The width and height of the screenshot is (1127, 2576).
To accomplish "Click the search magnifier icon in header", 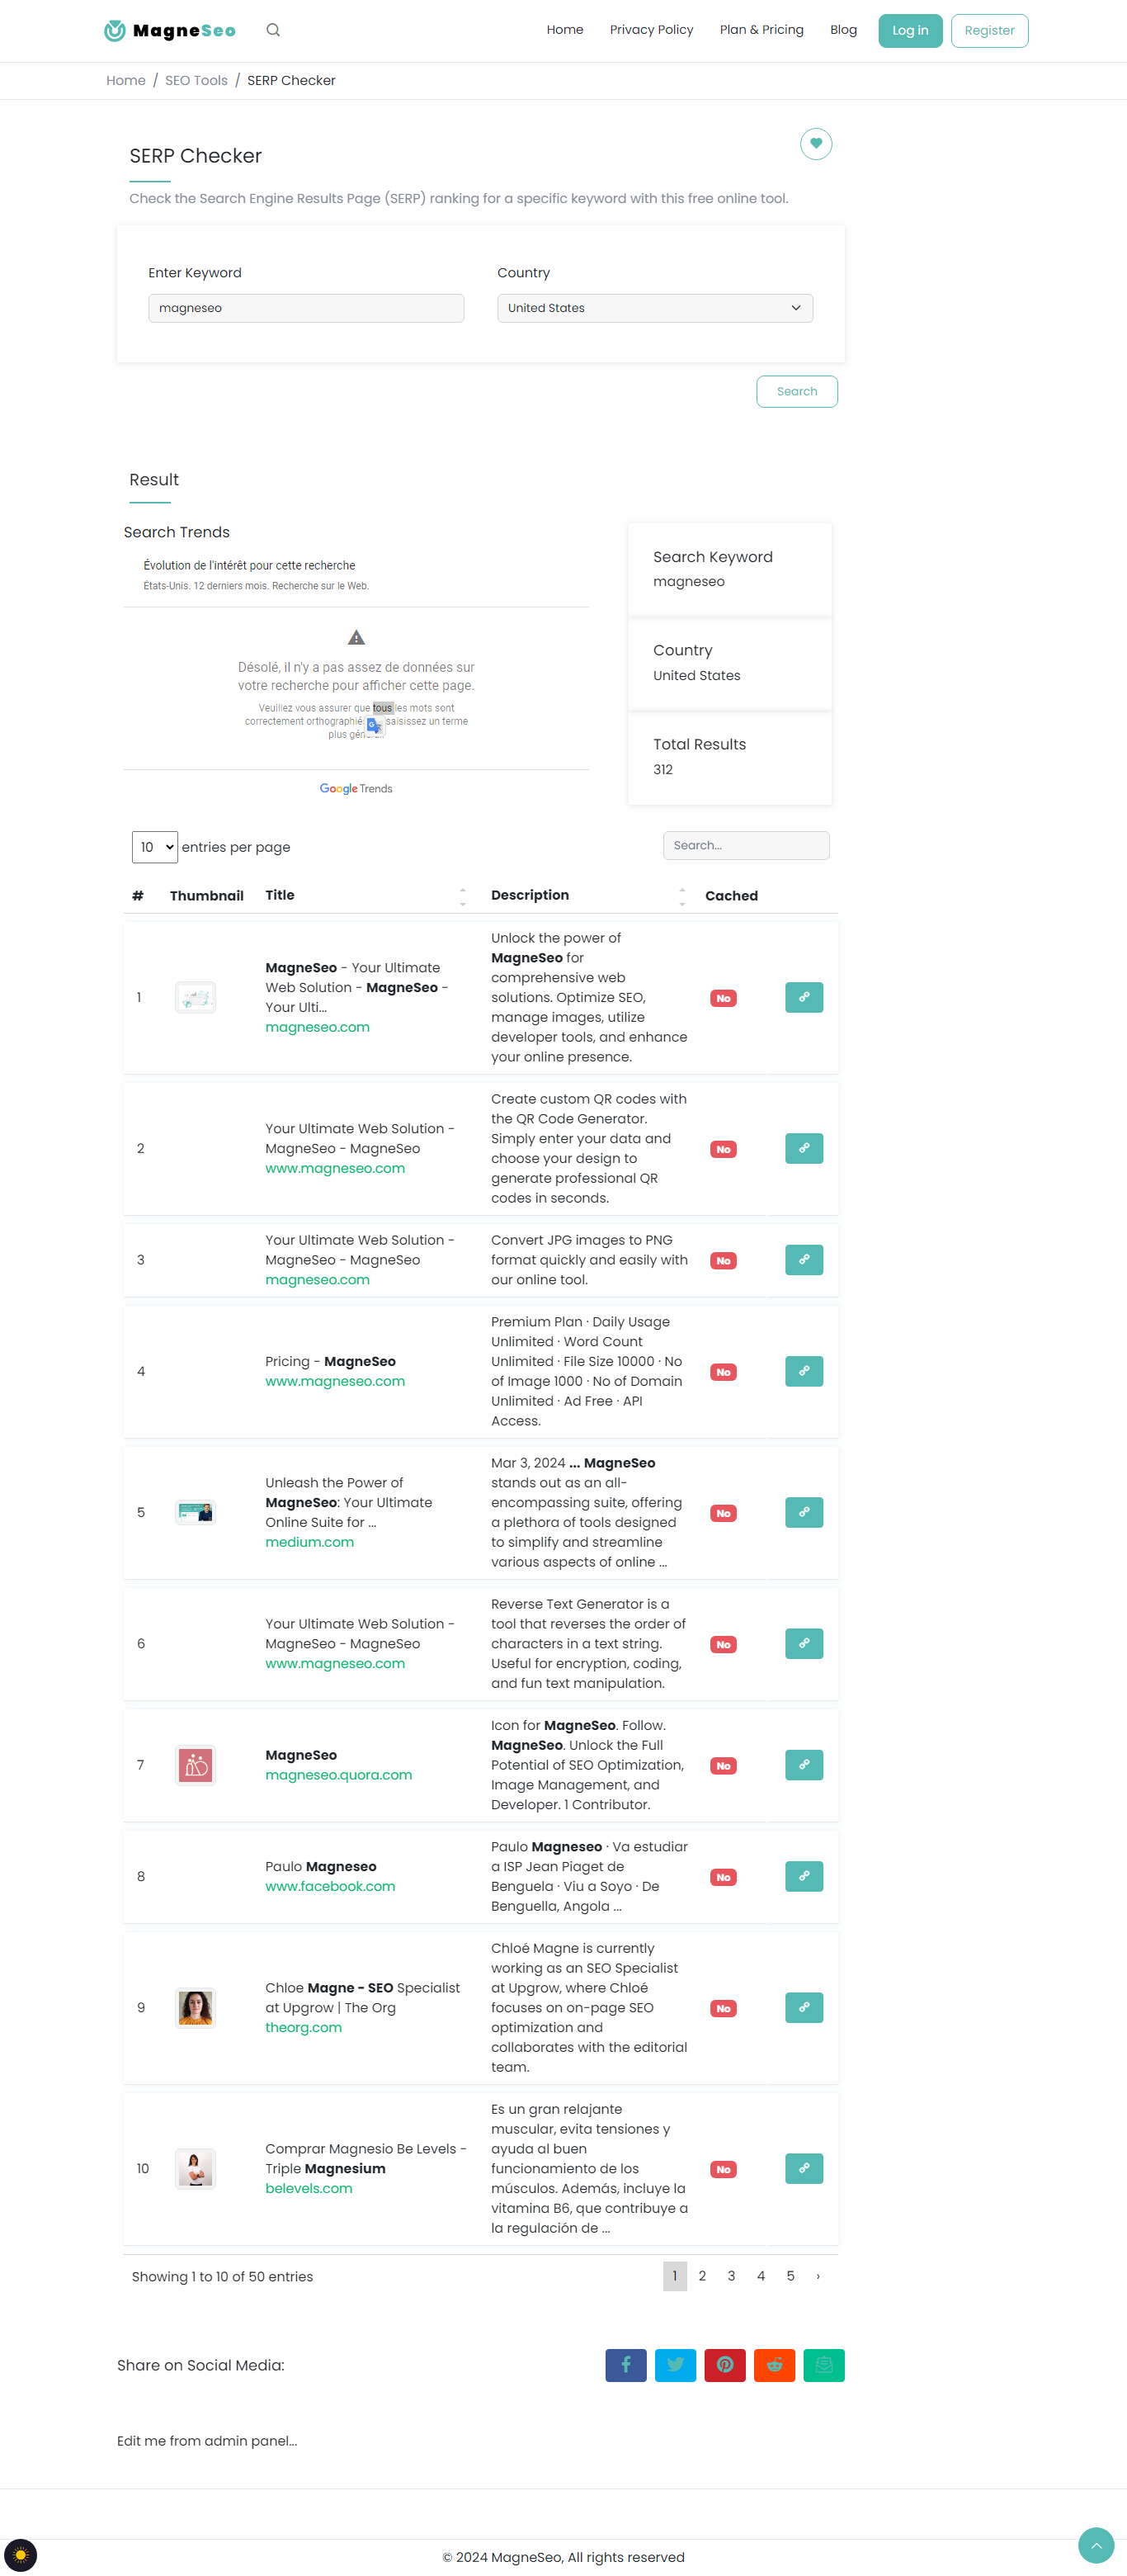I will coord(273,30).
